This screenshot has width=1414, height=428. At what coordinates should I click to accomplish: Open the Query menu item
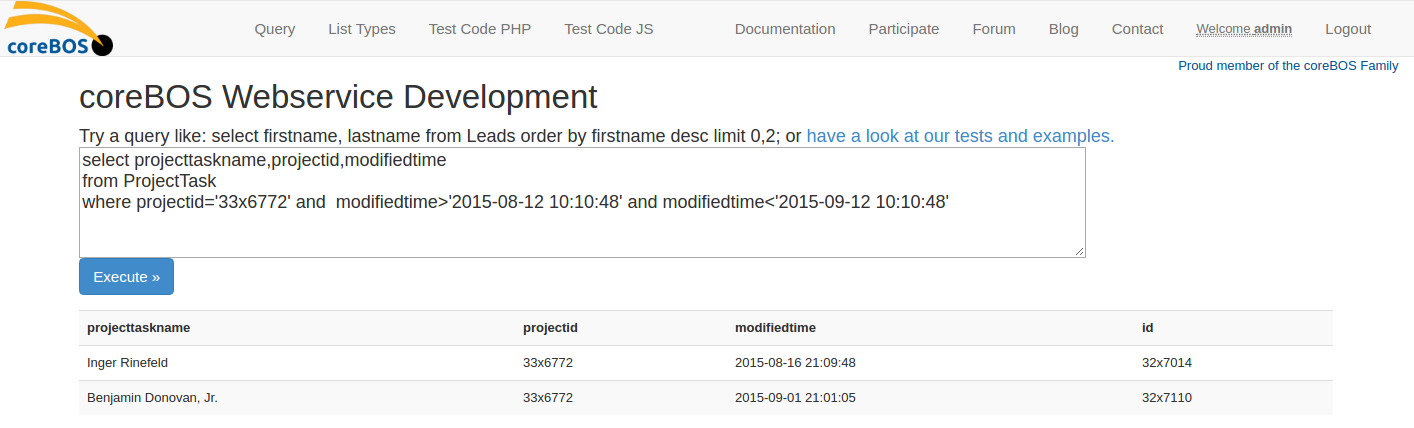(x=275, y=29)
